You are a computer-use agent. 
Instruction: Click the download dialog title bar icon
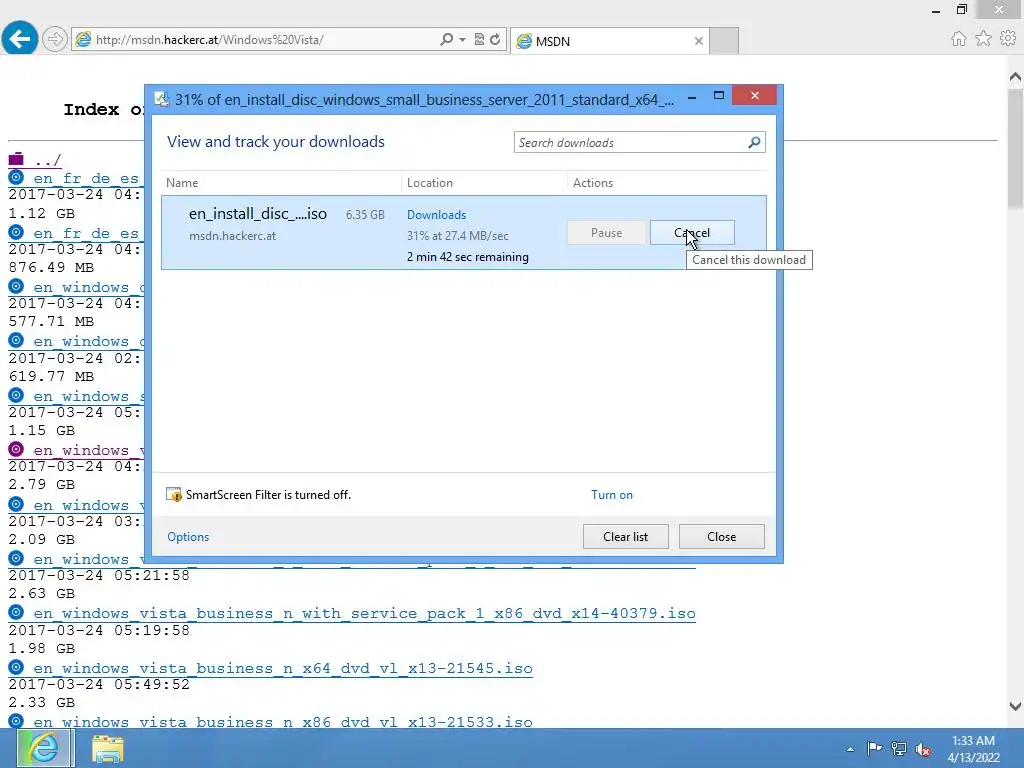pyautogui.click(x=161, y=99)
